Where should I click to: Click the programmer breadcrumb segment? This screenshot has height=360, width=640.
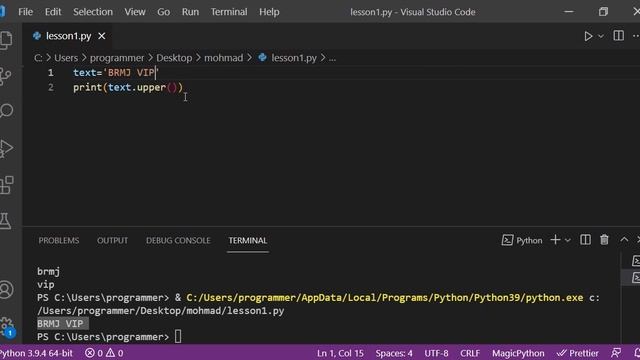pos(117,58)
